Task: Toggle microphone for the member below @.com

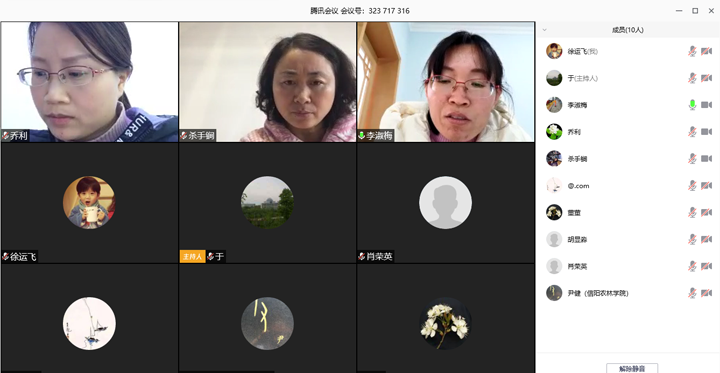Action: pyautogui.click(x=692, y=213)
